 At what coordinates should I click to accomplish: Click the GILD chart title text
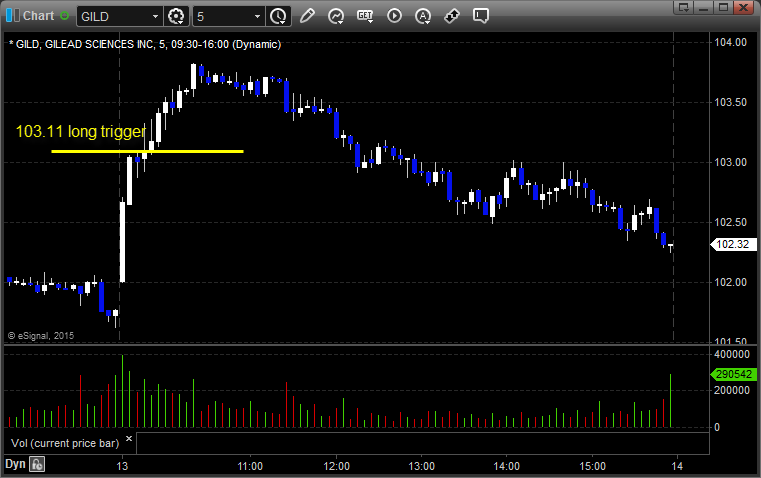[x=145, y=44]
